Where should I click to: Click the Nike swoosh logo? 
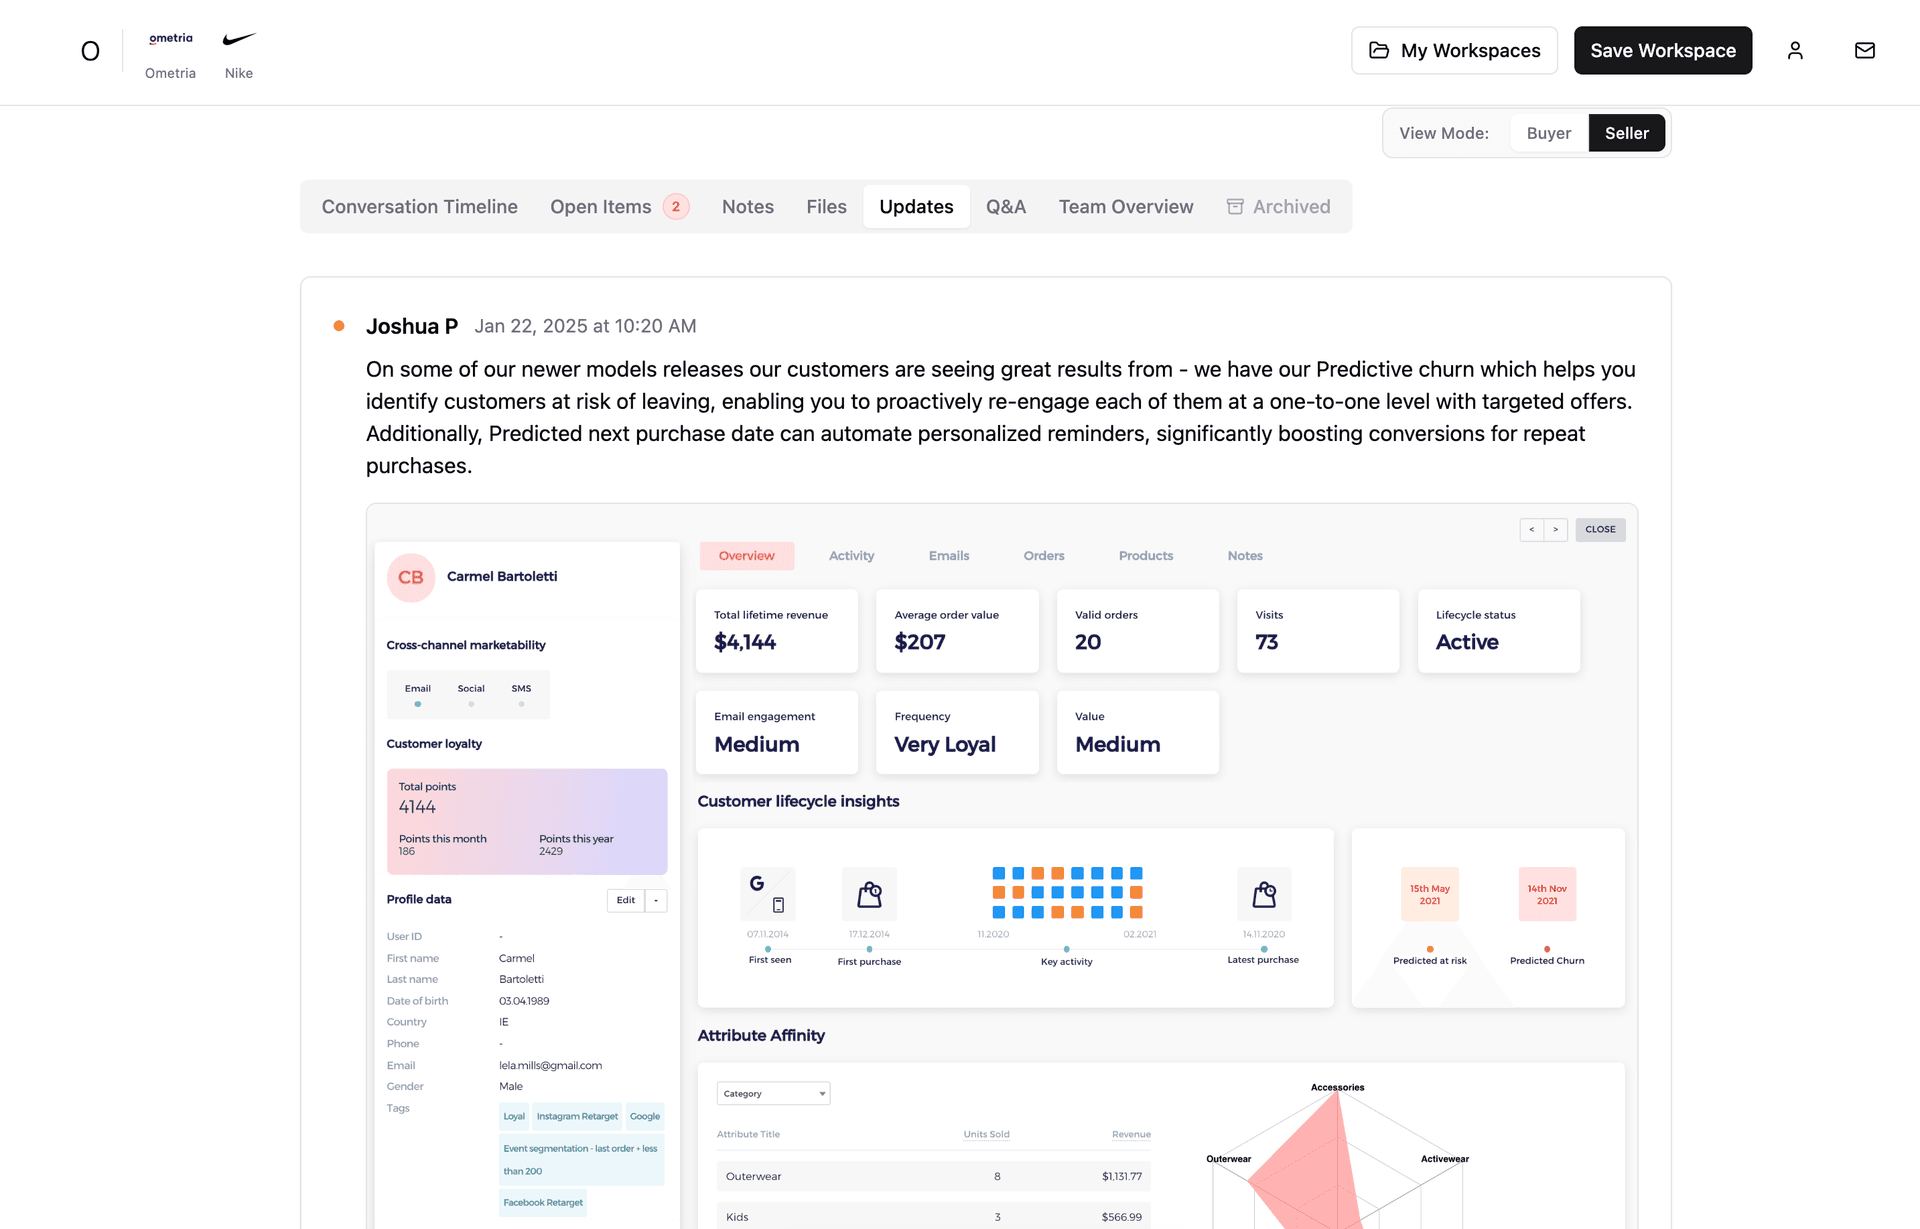[x=239, y=40]
